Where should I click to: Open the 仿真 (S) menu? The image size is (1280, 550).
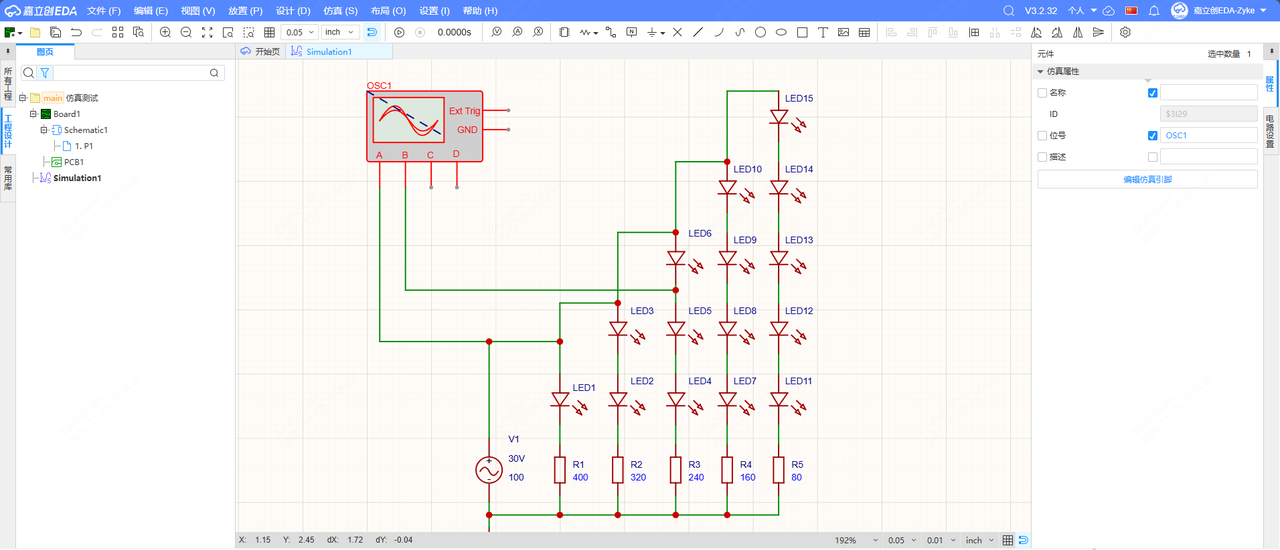click(x=340, y=10)
